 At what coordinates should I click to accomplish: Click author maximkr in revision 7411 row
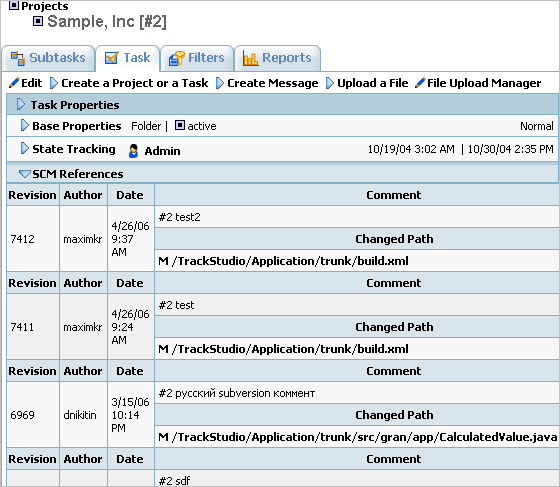[83, 327]
